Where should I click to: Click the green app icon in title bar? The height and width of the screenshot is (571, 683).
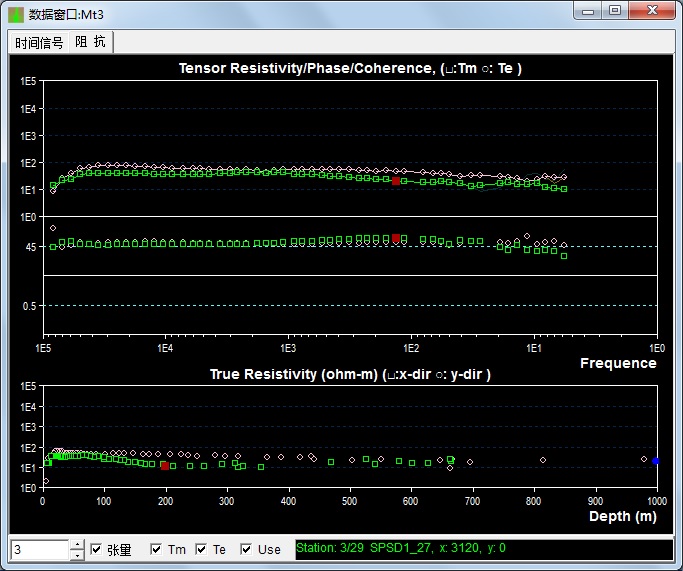click(16, 15)
